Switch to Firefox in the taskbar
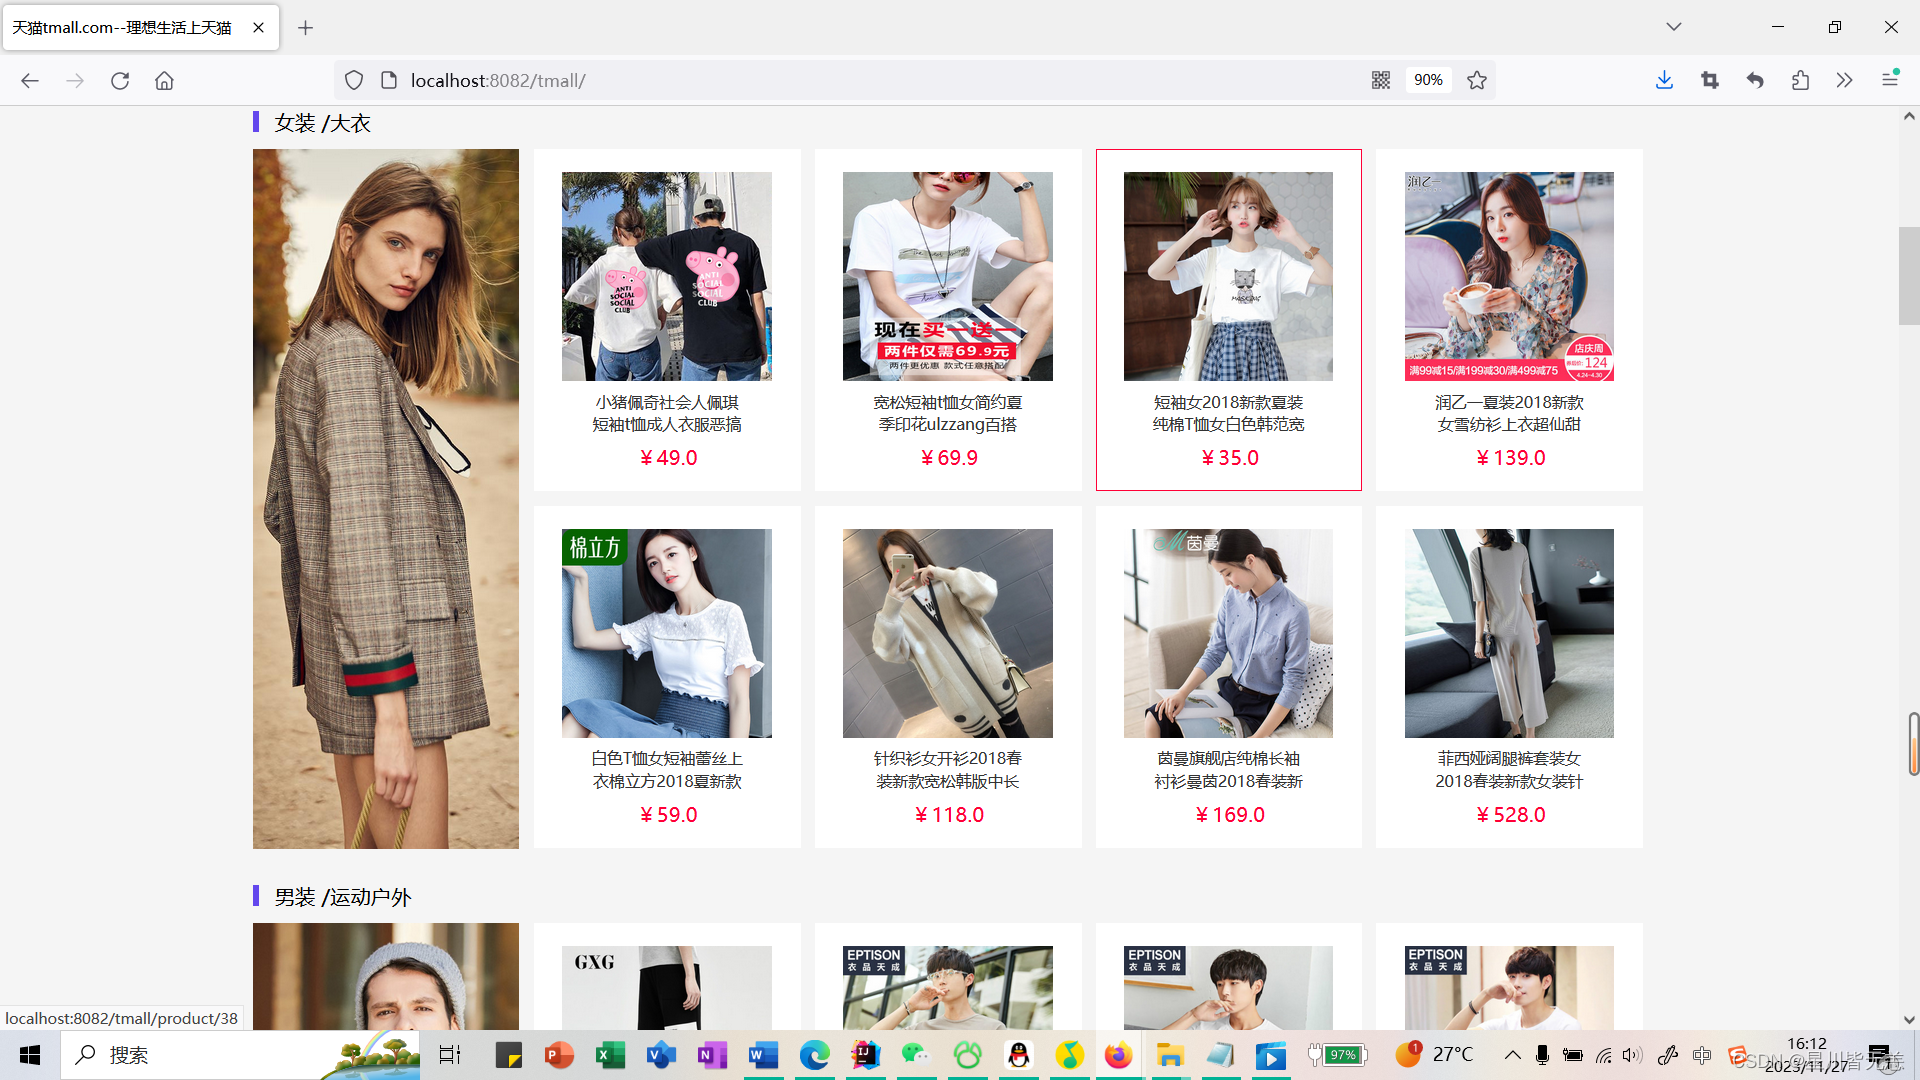The height and width of the screenshot is (1080, 1920). (1118, 1055)
